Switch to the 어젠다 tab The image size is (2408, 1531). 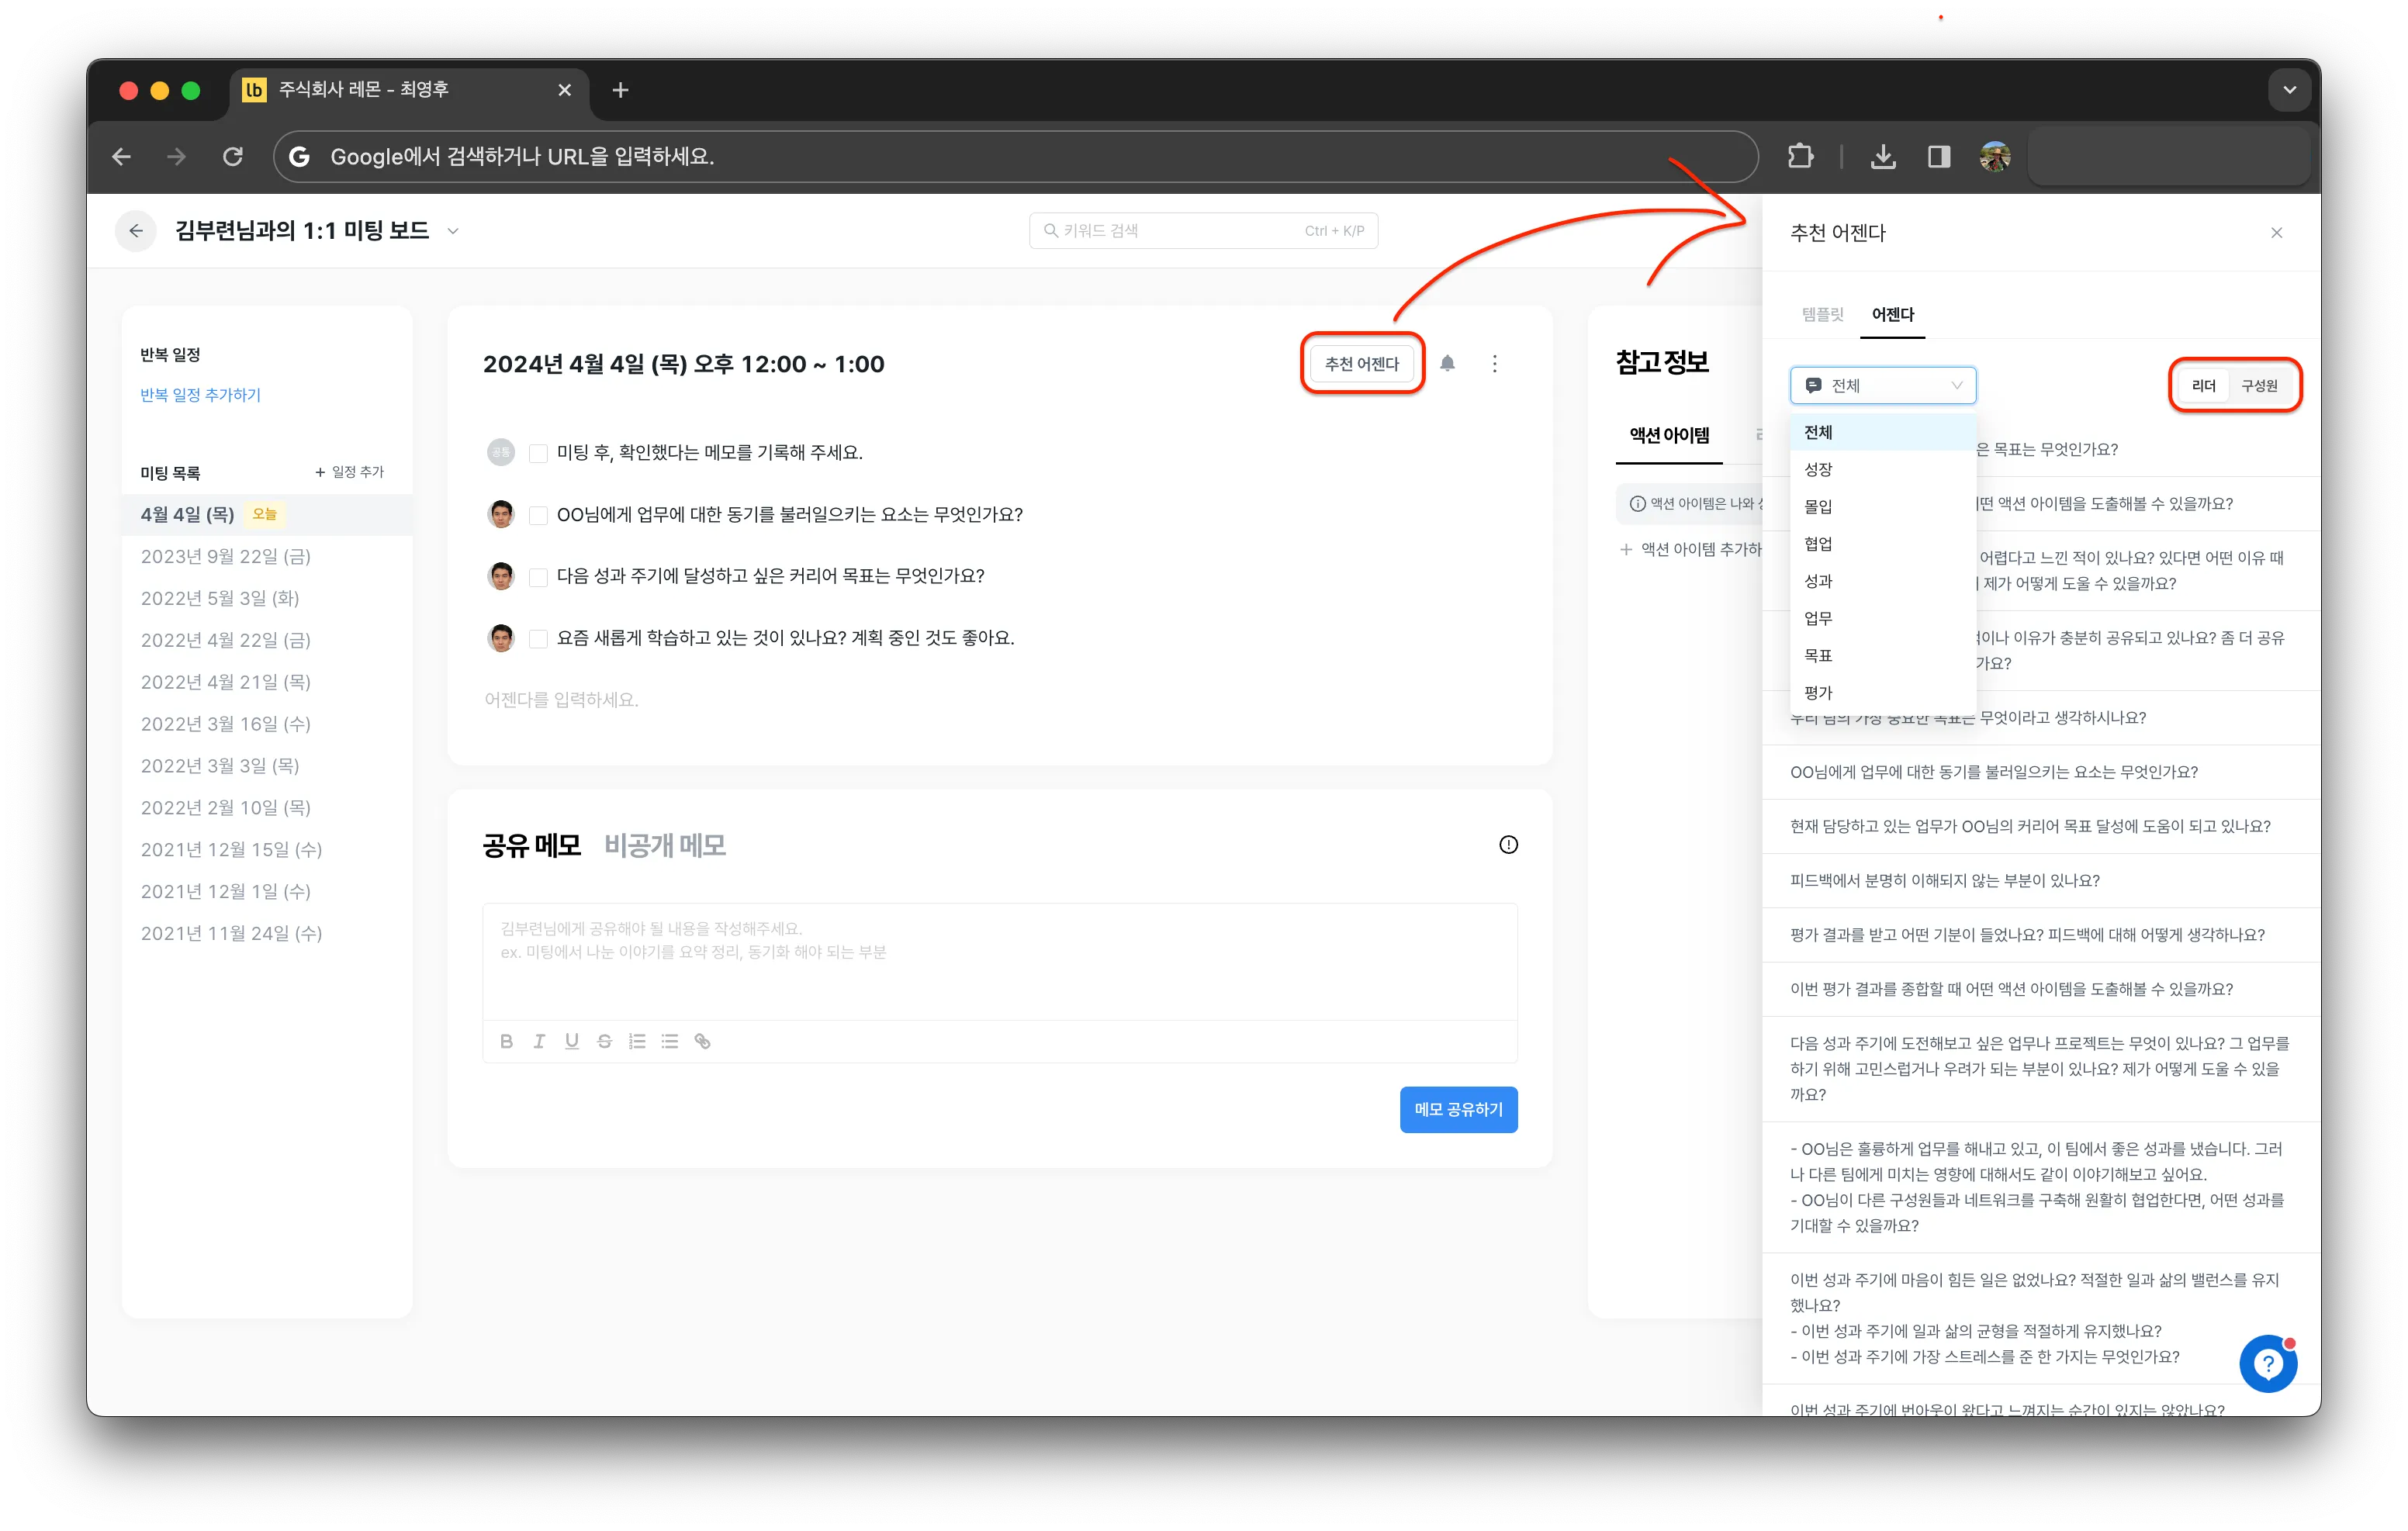1893,314
